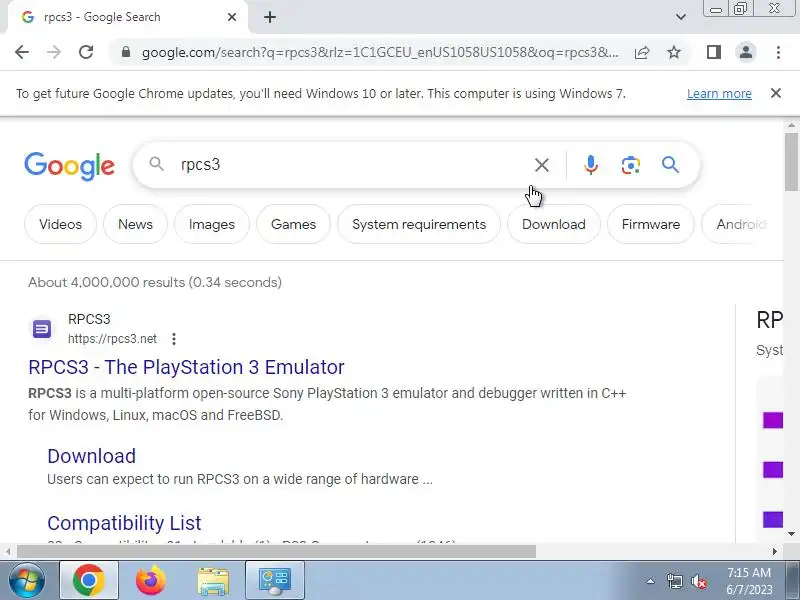The height and width of the screenshot is (600, 800).
Task: Click the browser forward arrow
Action: point(54,52)
